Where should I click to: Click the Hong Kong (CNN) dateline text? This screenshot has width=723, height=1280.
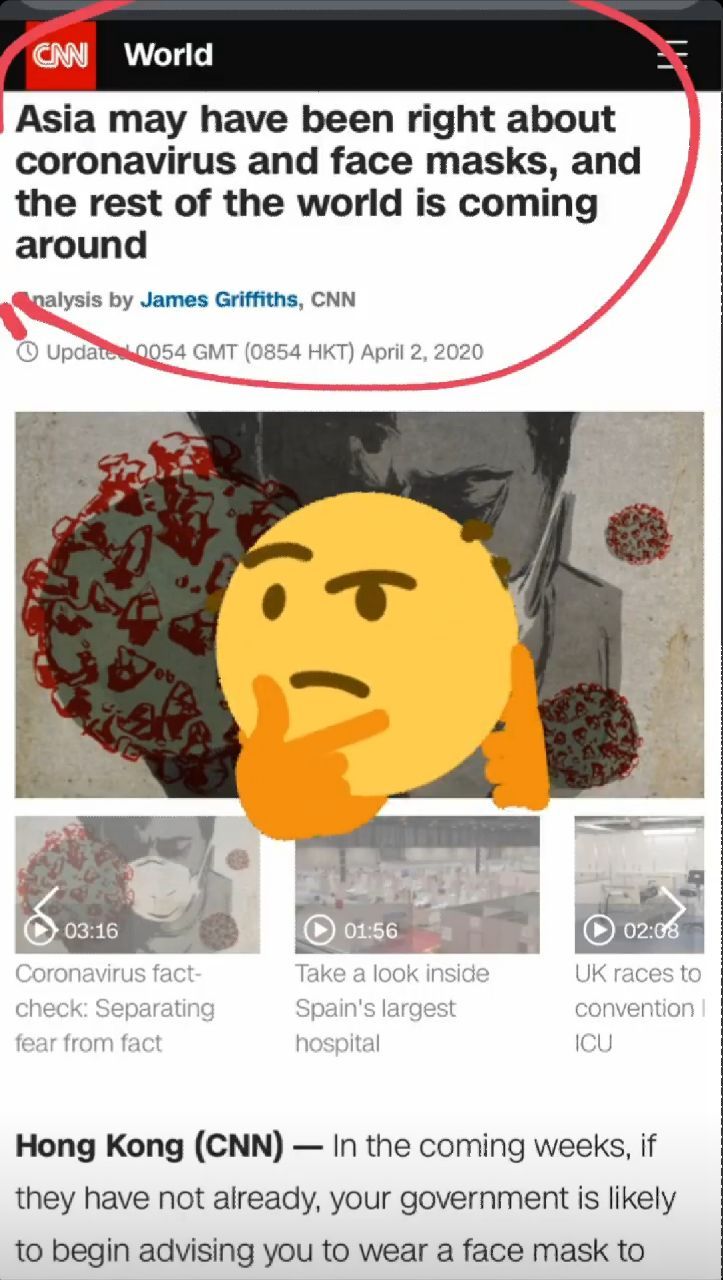tap(149, 1146)
